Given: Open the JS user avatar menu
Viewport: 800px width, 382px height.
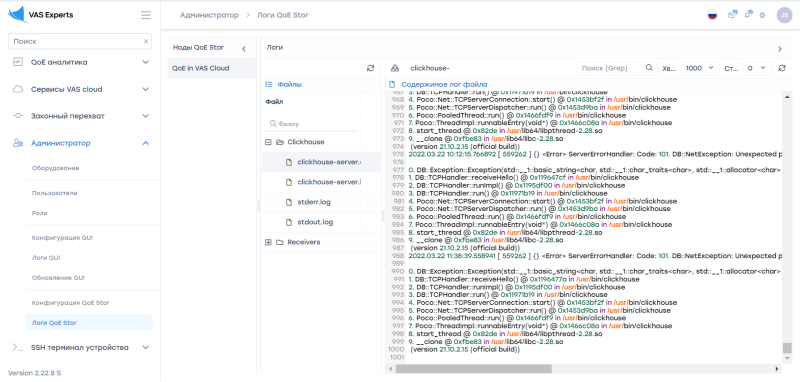Looking at the screenshot, I should pos(784,15).
